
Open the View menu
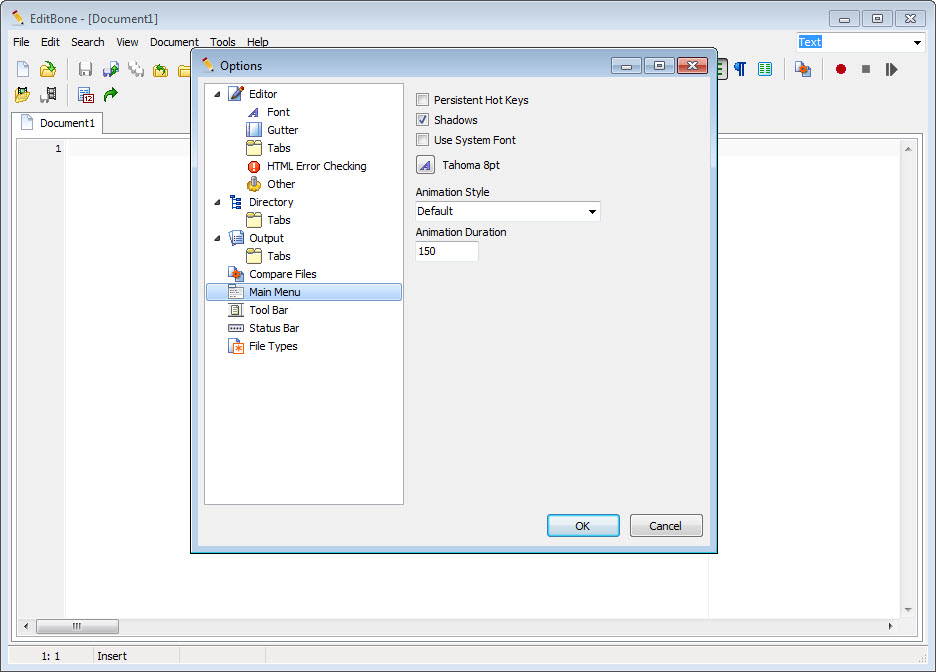tap(127, 42)
